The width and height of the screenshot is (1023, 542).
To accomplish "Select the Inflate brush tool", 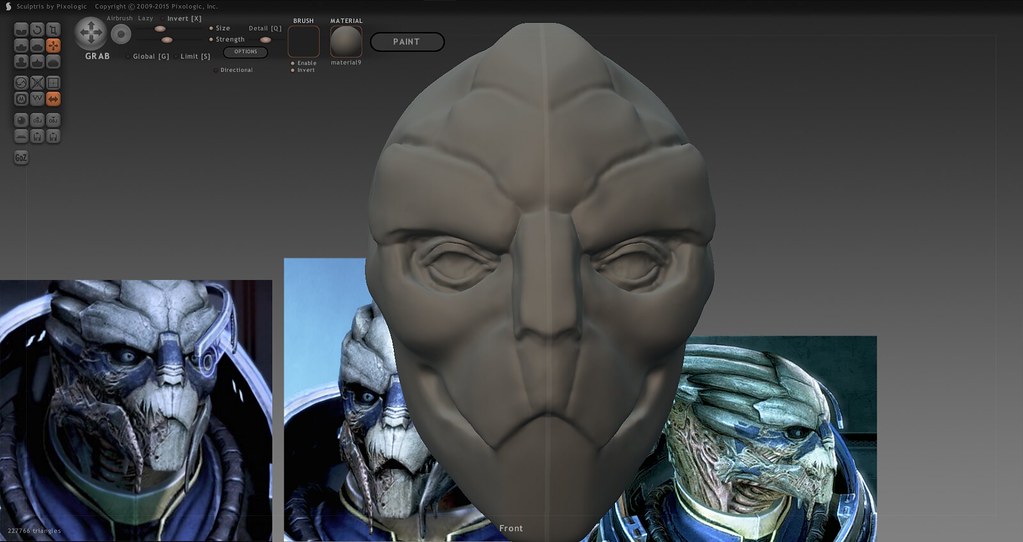I will (x=21, y=61).
